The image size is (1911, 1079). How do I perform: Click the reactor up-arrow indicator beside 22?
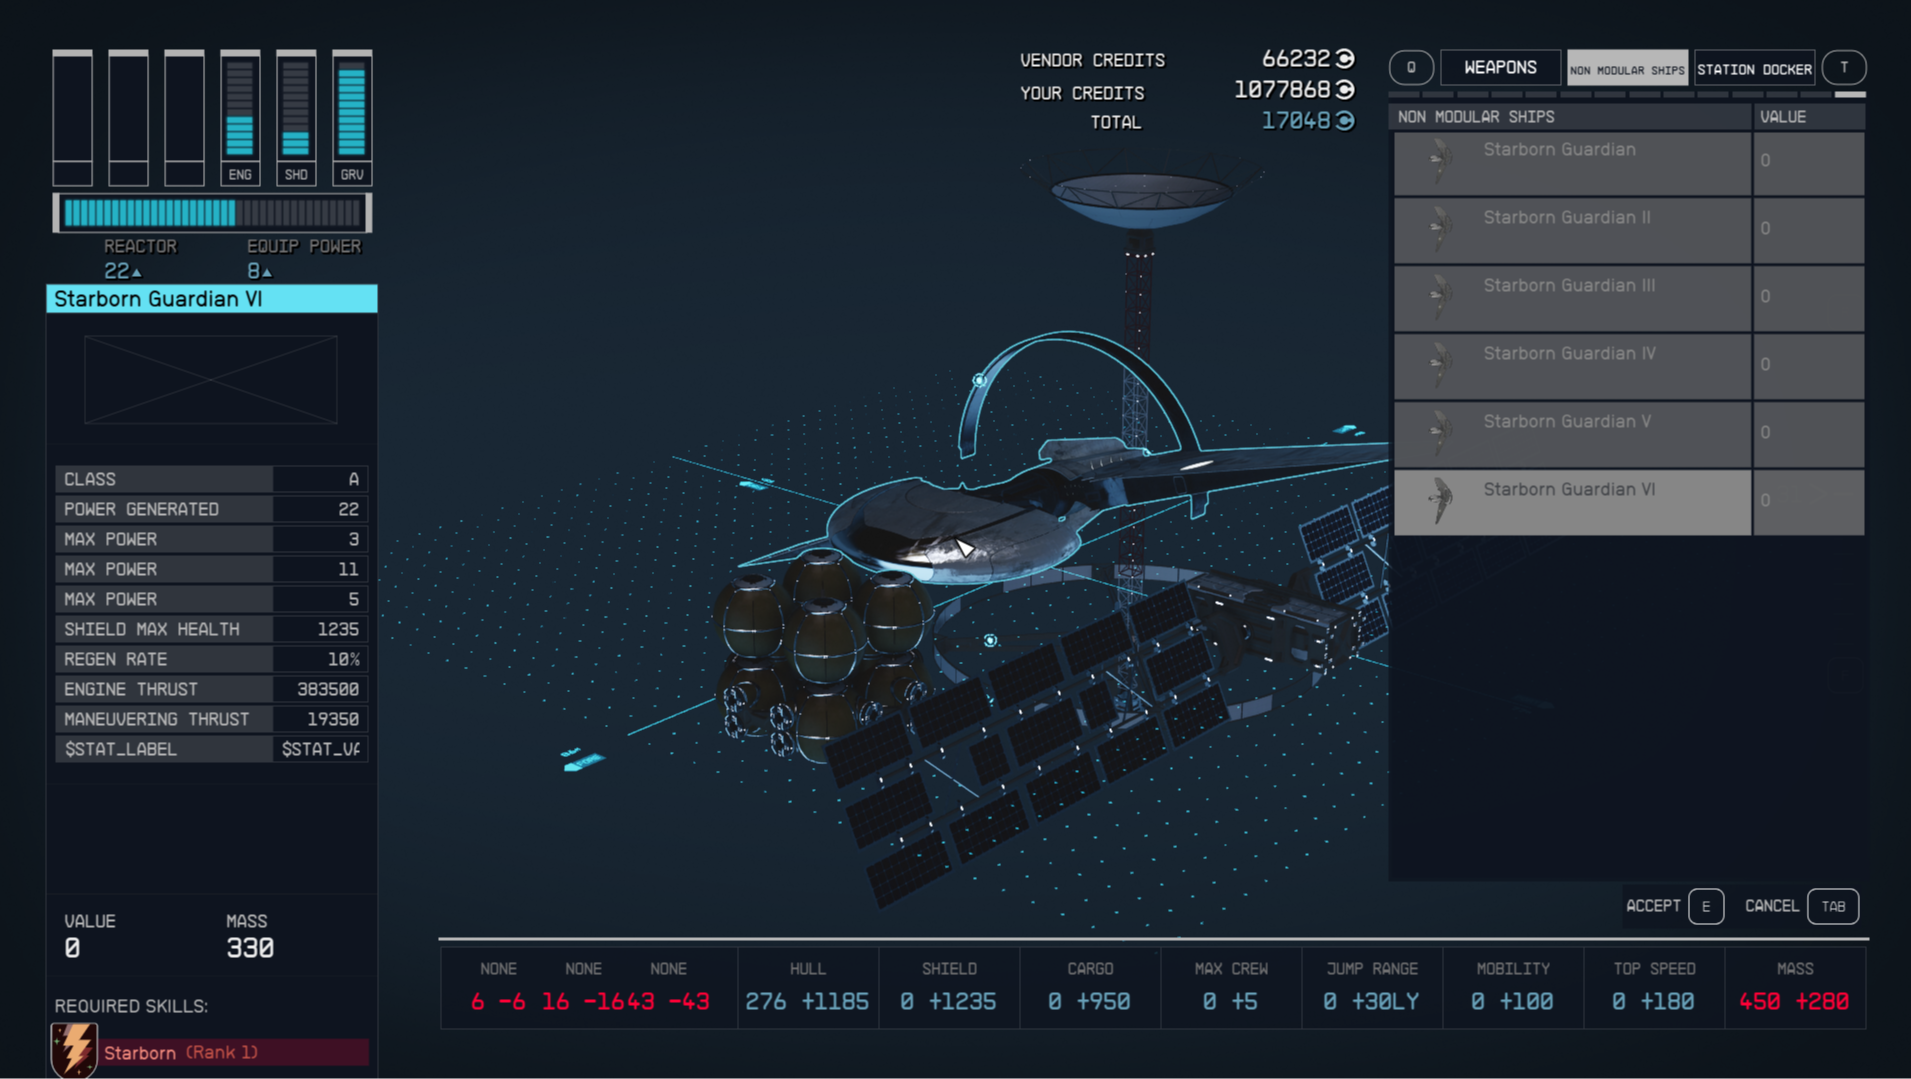137,272
